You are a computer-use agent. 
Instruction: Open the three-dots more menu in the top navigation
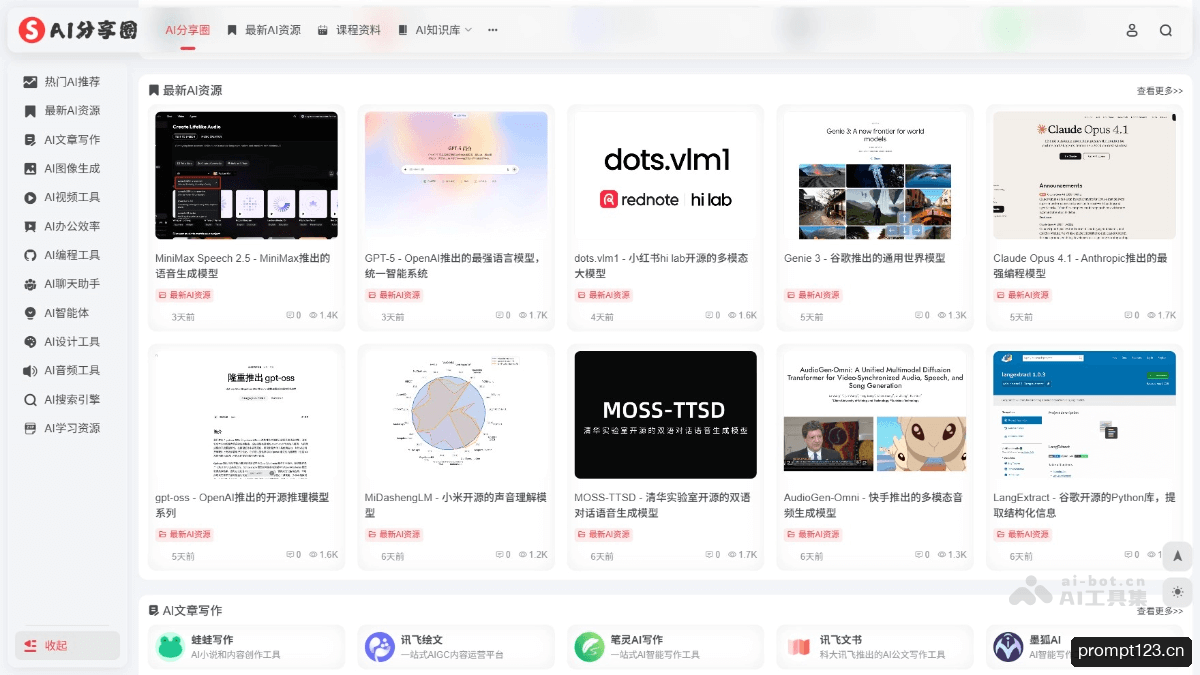(x=492, y=30)
